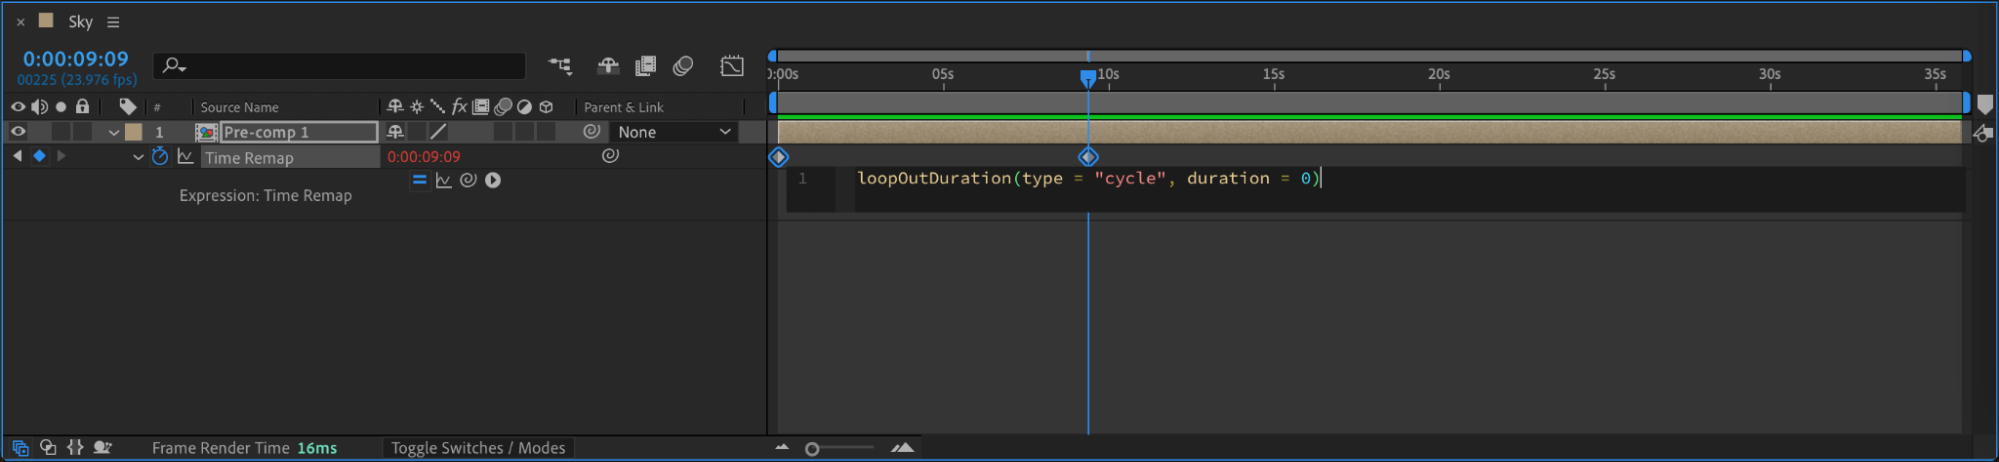Open the Composition Mini-Flowchart
This screenshot has width=1999, height=462.
[560, 66]
